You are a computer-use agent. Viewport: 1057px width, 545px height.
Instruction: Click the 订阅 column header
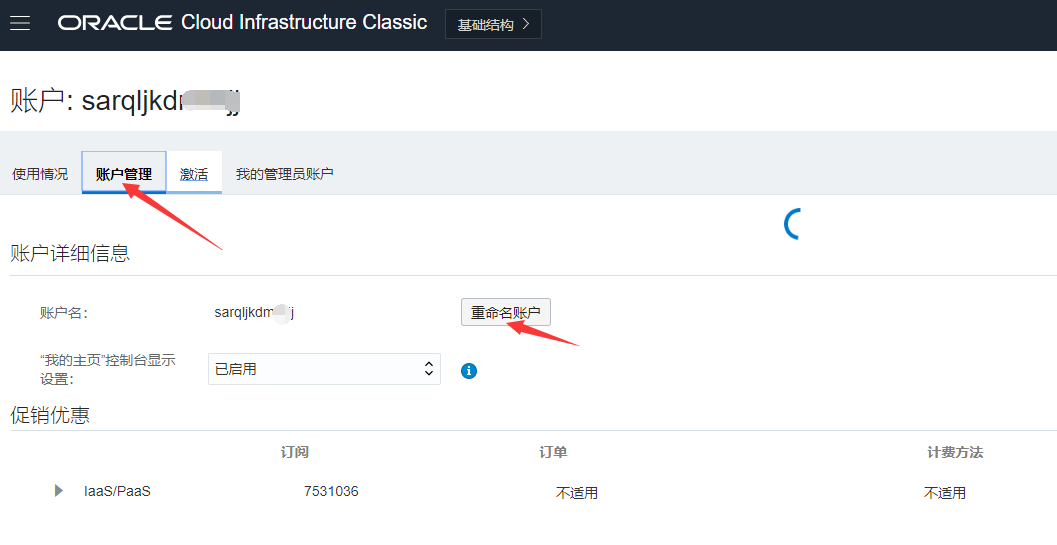295,452
